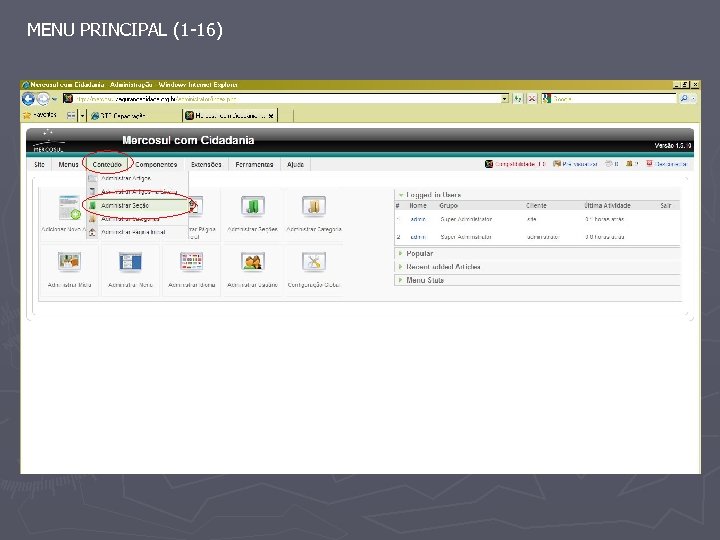Screen dimensions: 720x540
Task: Open the quick tabs dropdown arrow
Action: point(83,116)
